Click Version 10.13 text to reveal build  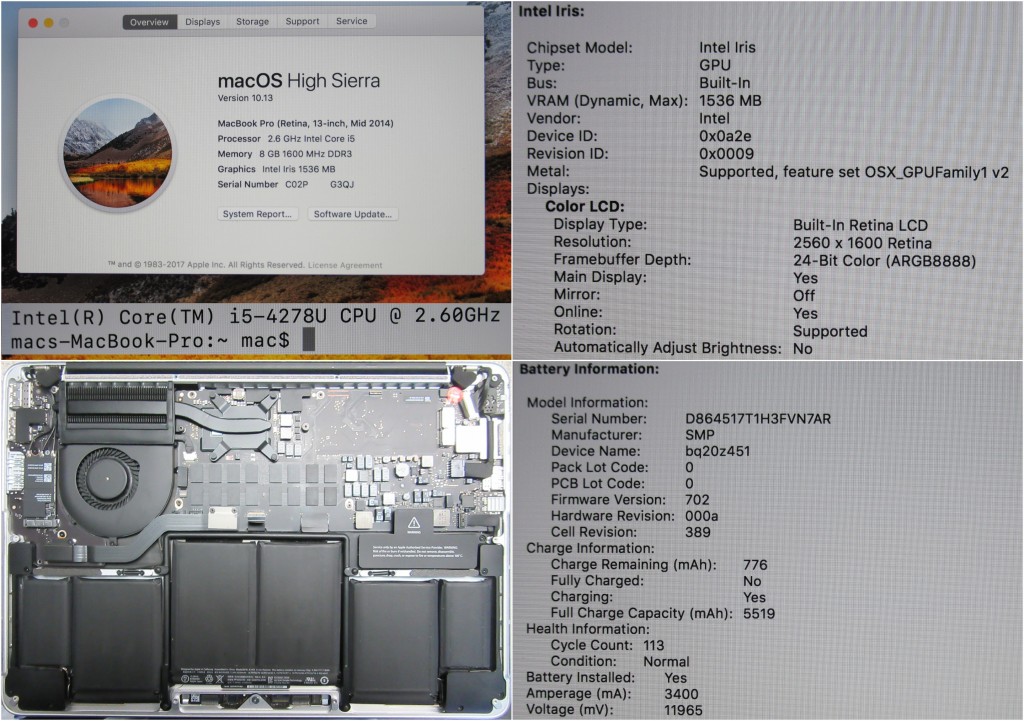(x=246, y=99)
